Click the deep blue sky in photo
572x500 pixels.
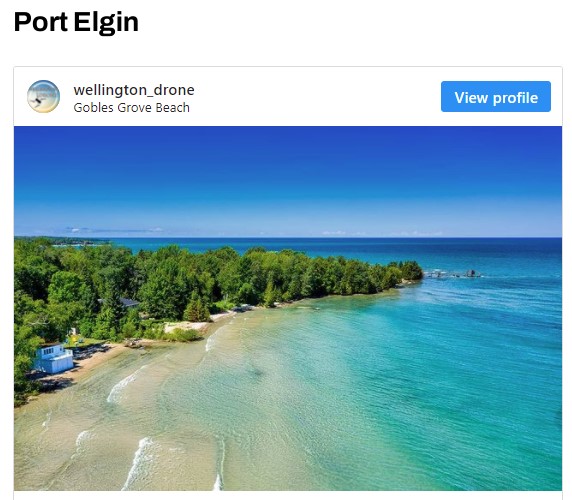tap(288, 164)
